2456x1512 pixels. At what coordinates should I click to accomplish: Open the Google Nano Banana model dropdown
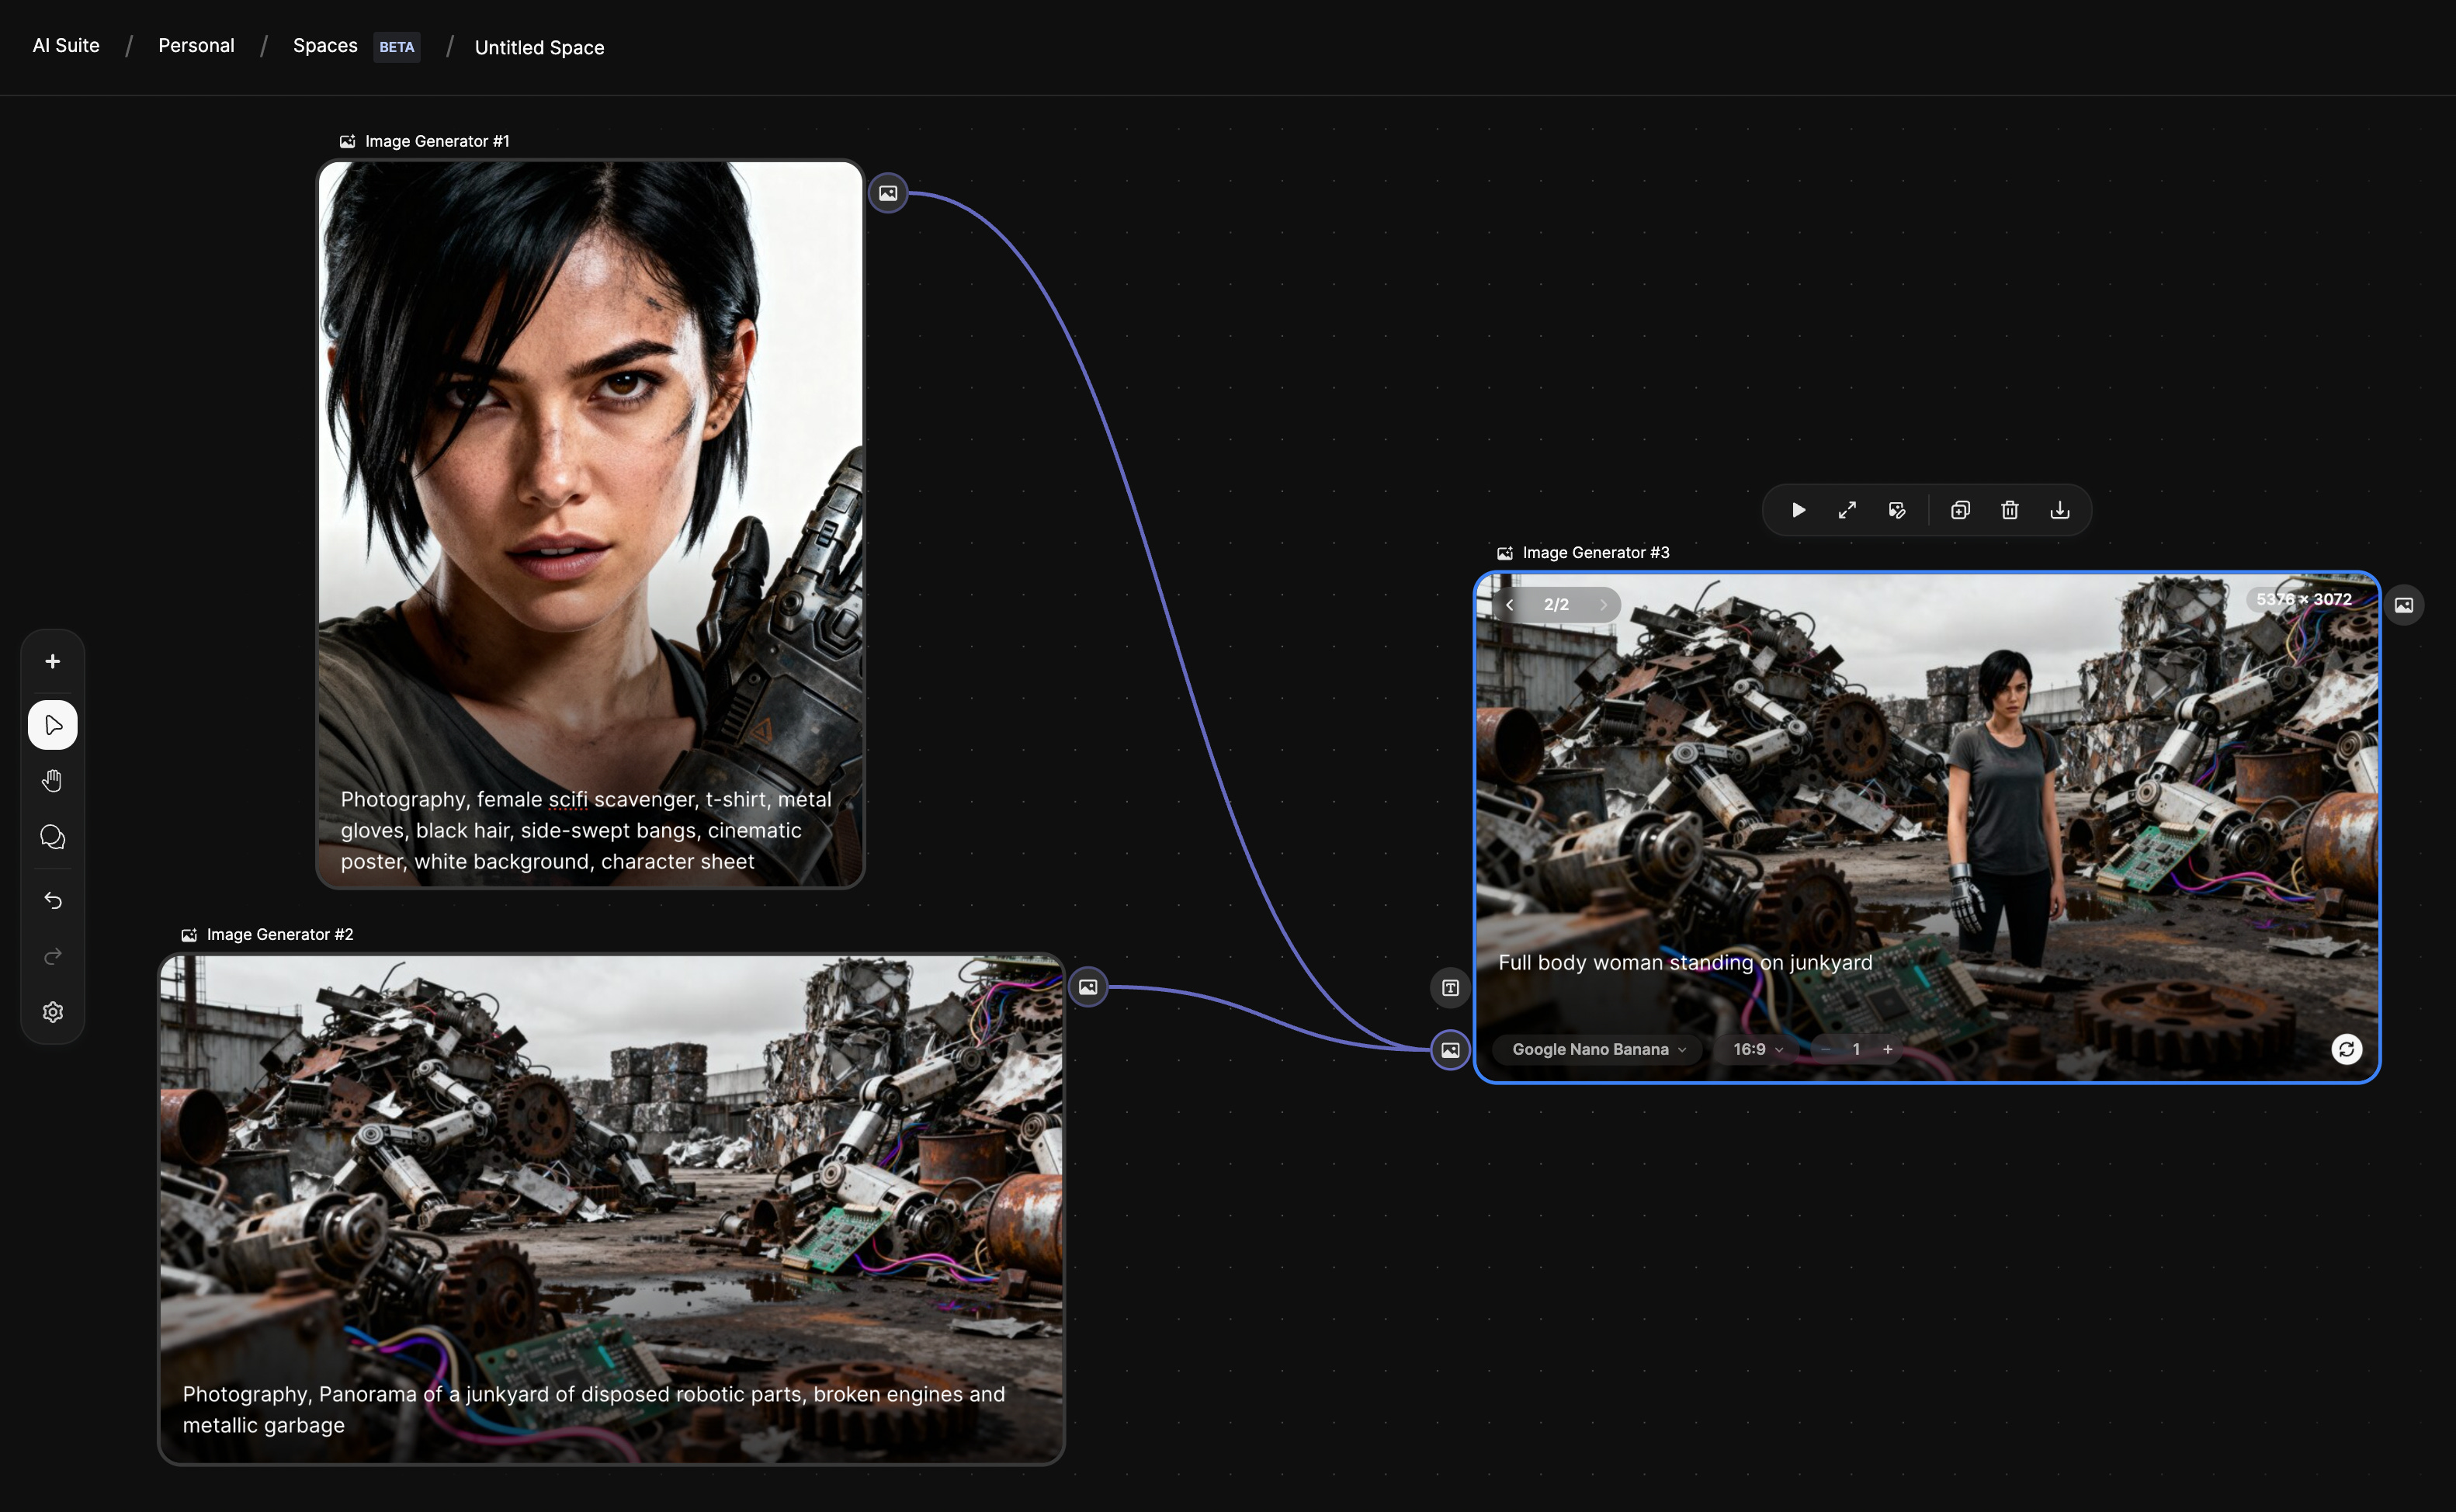pos(1598,1049)
